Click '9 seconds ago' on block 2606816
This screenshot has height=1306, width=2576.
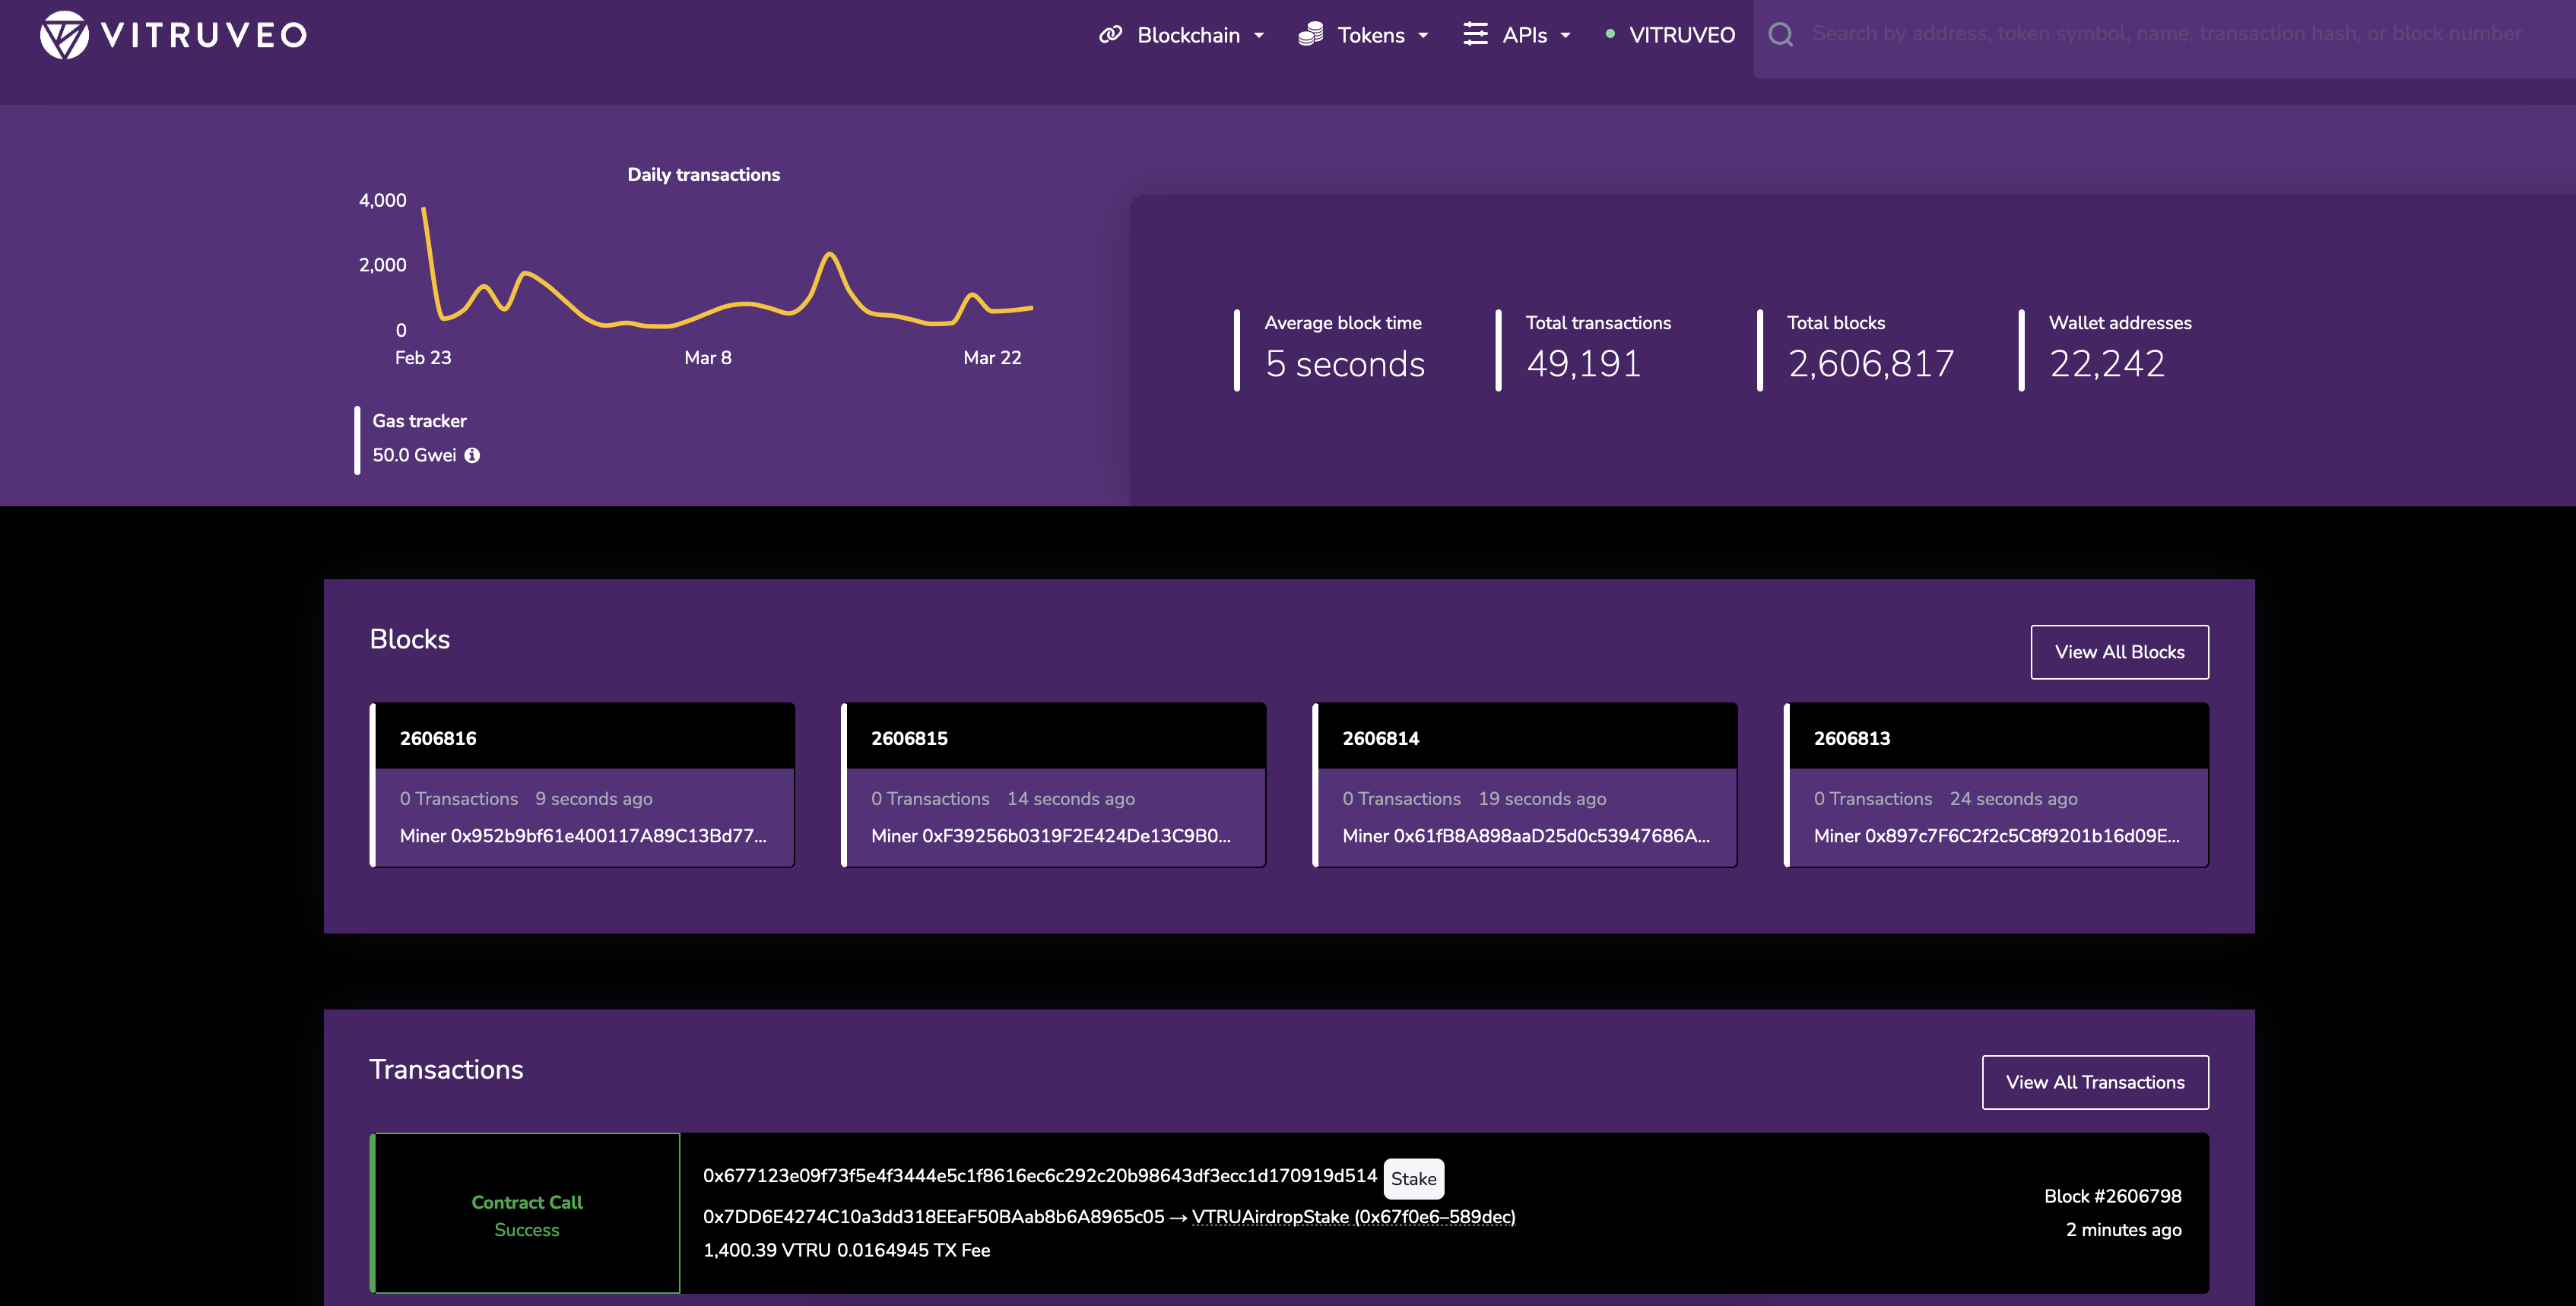[x=594, y=799]
